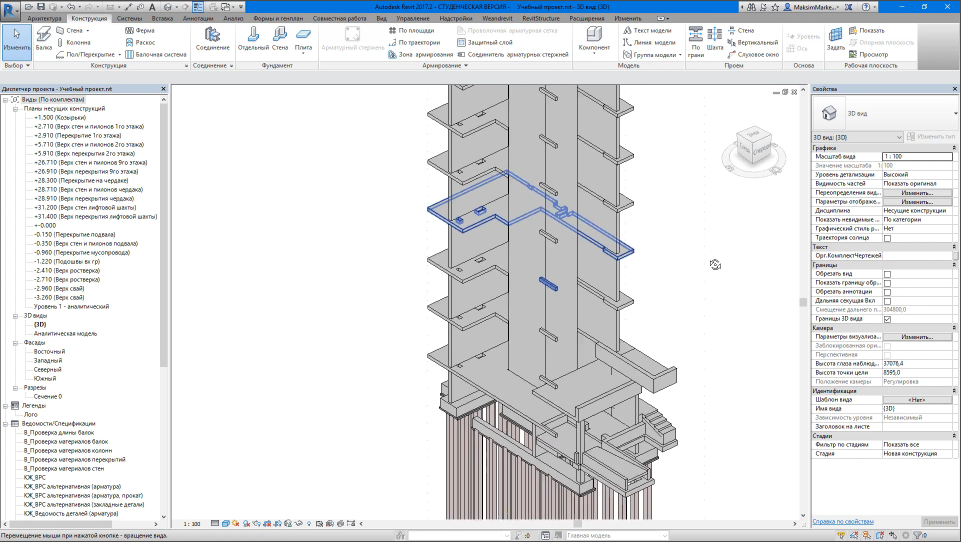This screenshot has height=542, width=961.
Task: Click the Справка по свойствам link
Action: tap(842, 521)
